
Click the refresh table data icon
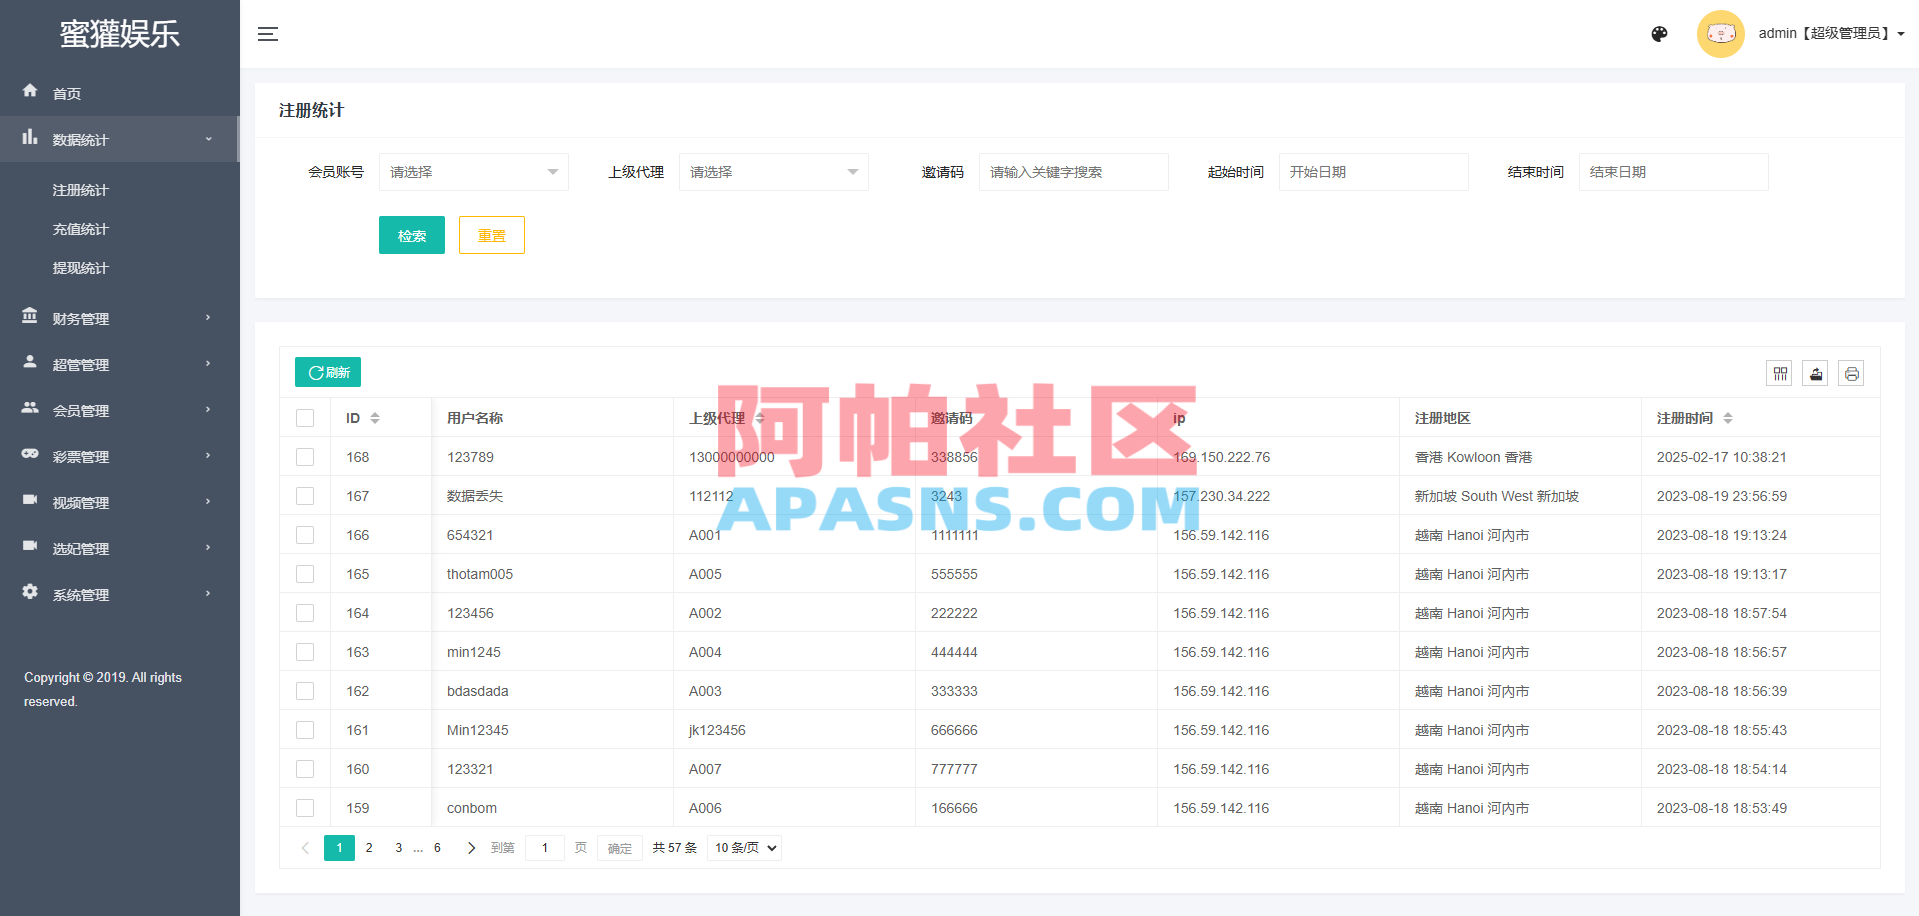[327, 371]
